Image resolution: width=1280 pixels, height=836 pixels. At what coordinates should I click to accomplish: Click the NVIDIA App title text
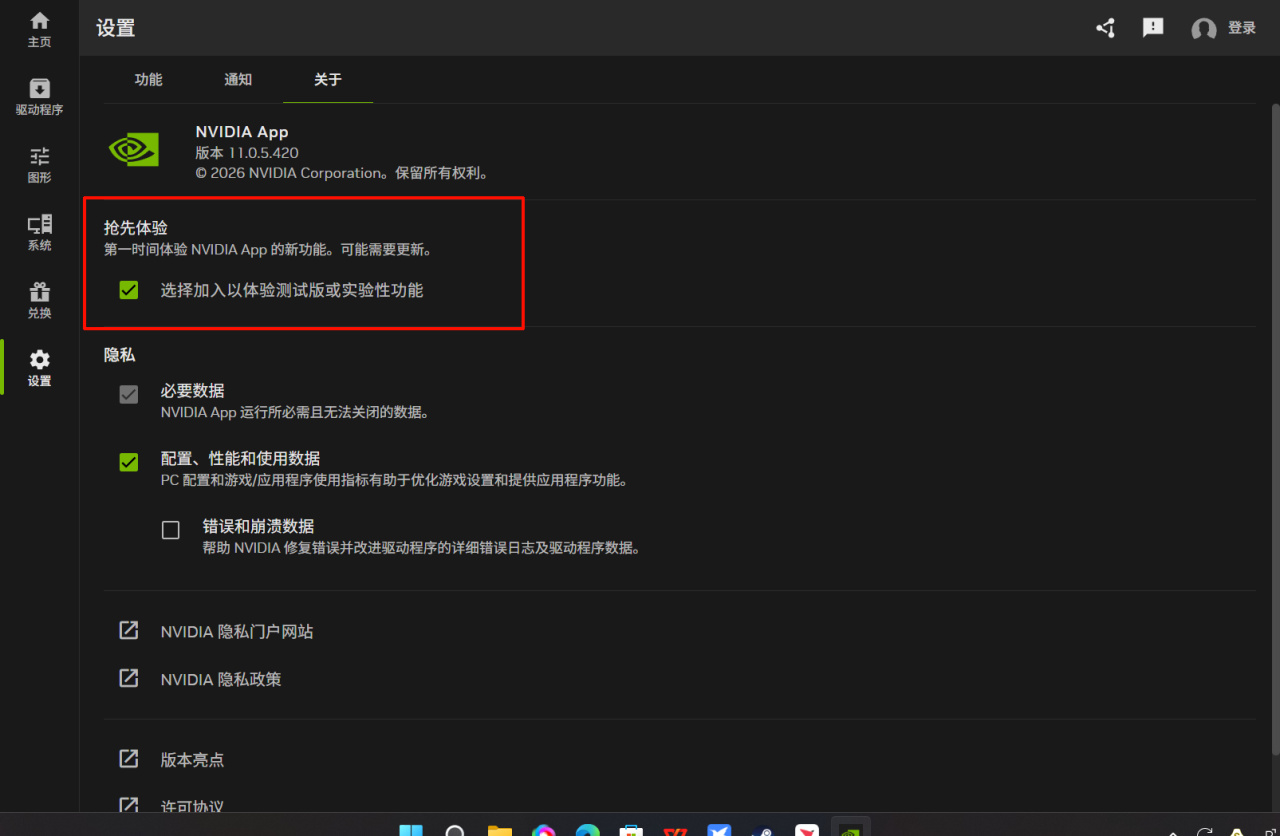tap(241, 132)
